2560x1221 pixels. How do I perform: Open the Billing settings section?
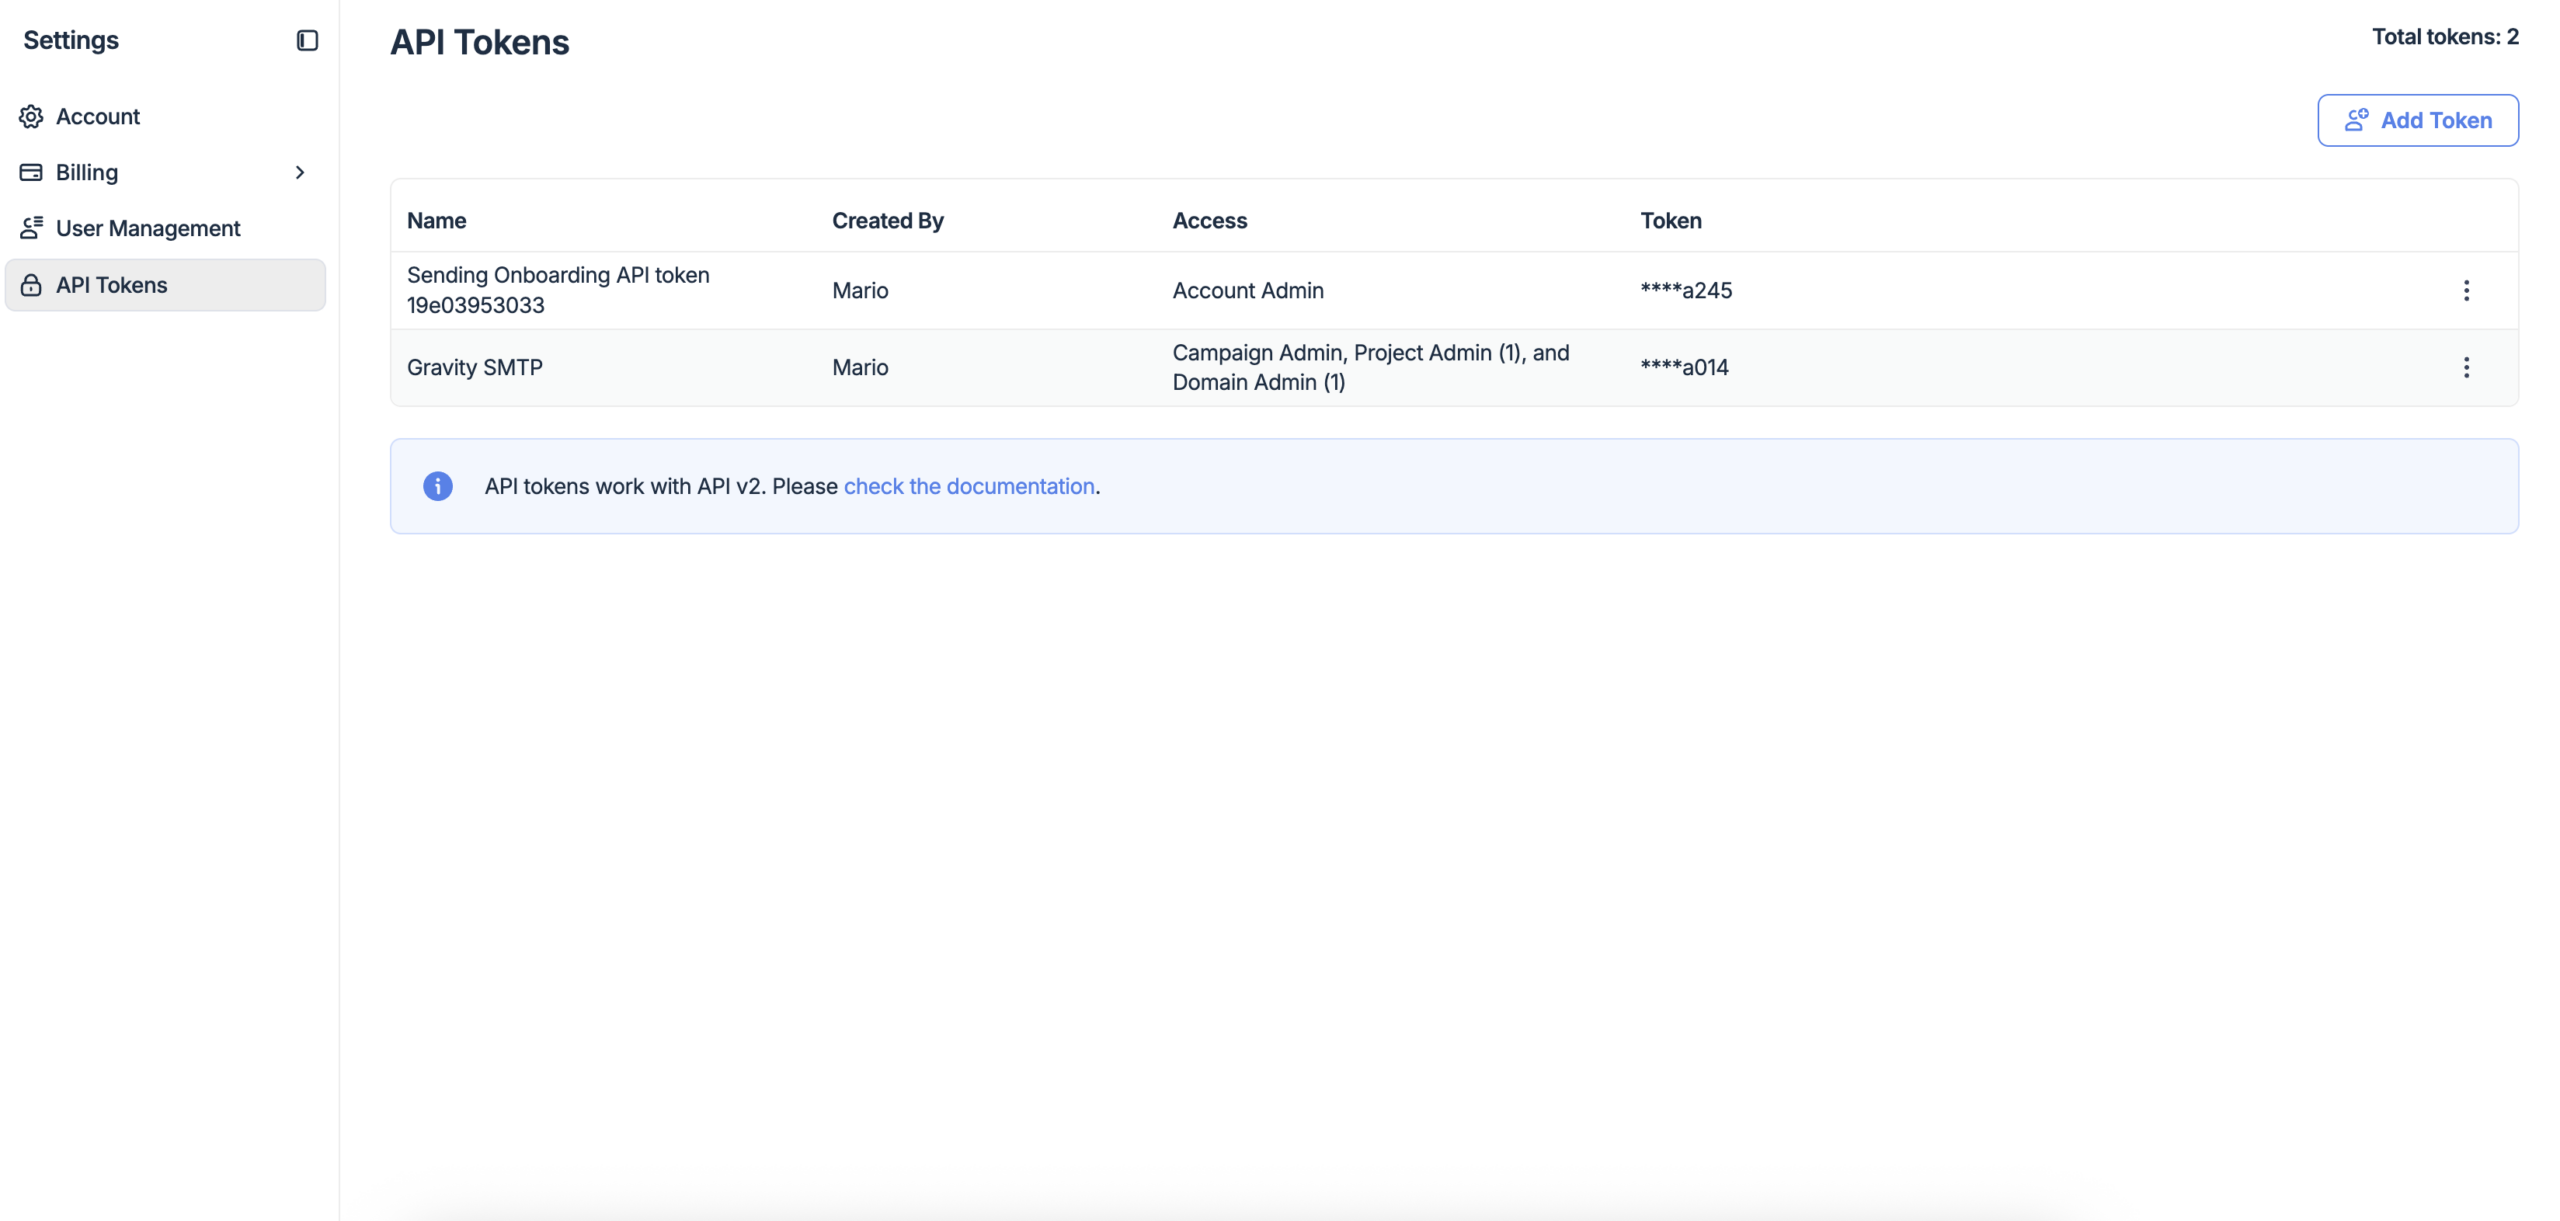tap(165, 172)
